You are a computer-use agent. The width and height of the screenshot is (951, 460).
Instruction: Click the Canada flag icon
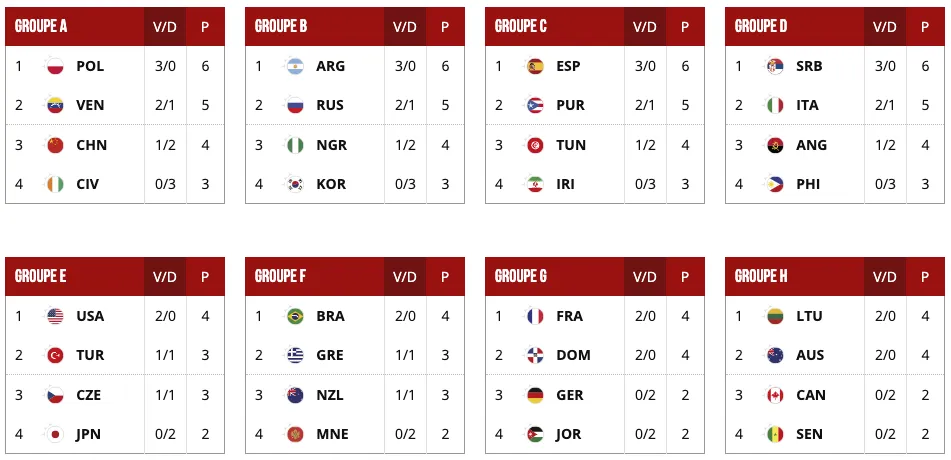pos(775,395)
